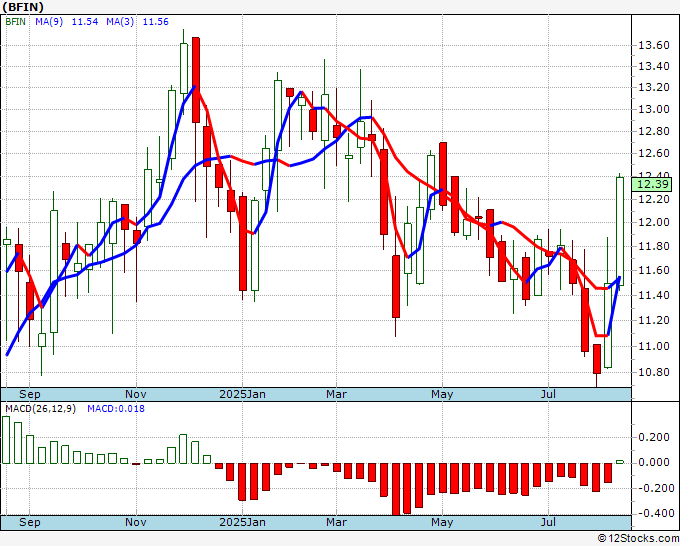Click the latest green candle near 12.39

pos(620,231)
